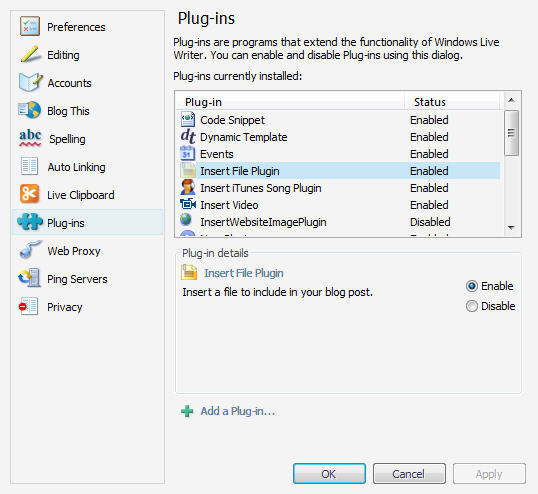Open the Insert File Plugin details link
This screenshot has height=494, width=538.
tap(244, 273)
